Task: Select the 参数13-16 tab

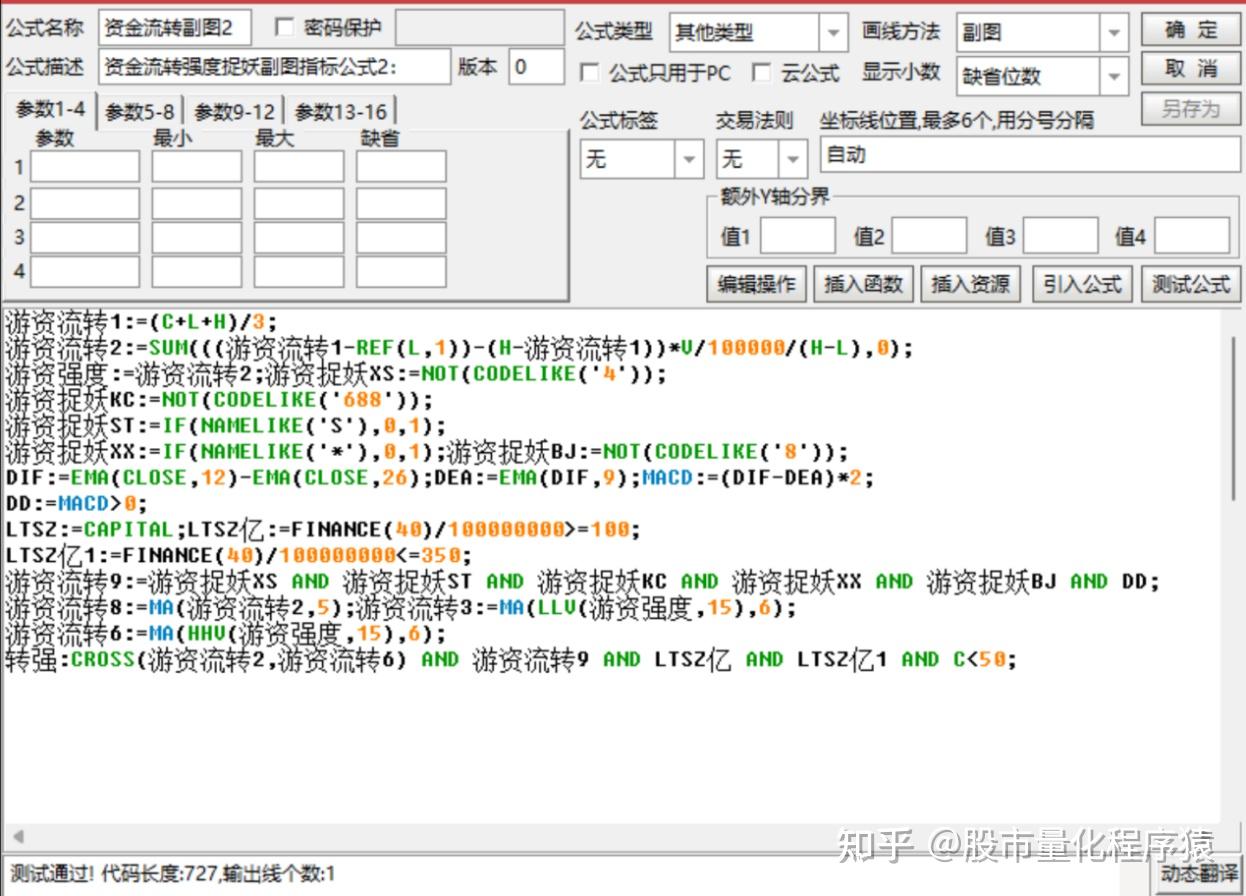Action: (340, 112)
